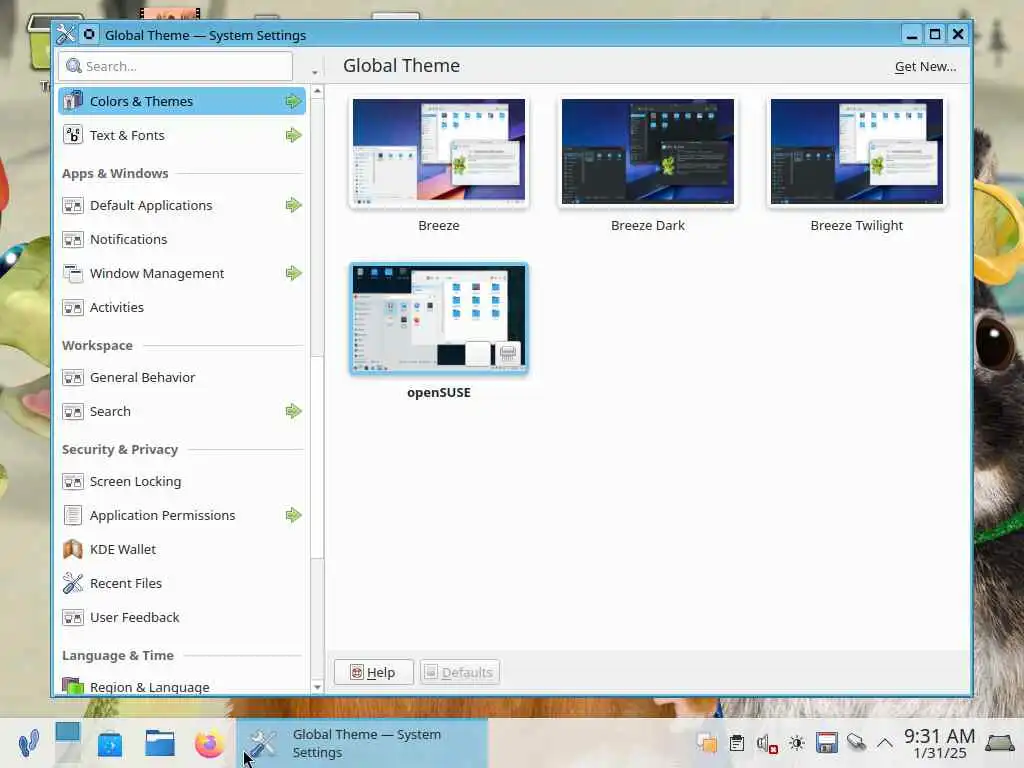Open the floppy disk tray icon

[x=826, y=743]
